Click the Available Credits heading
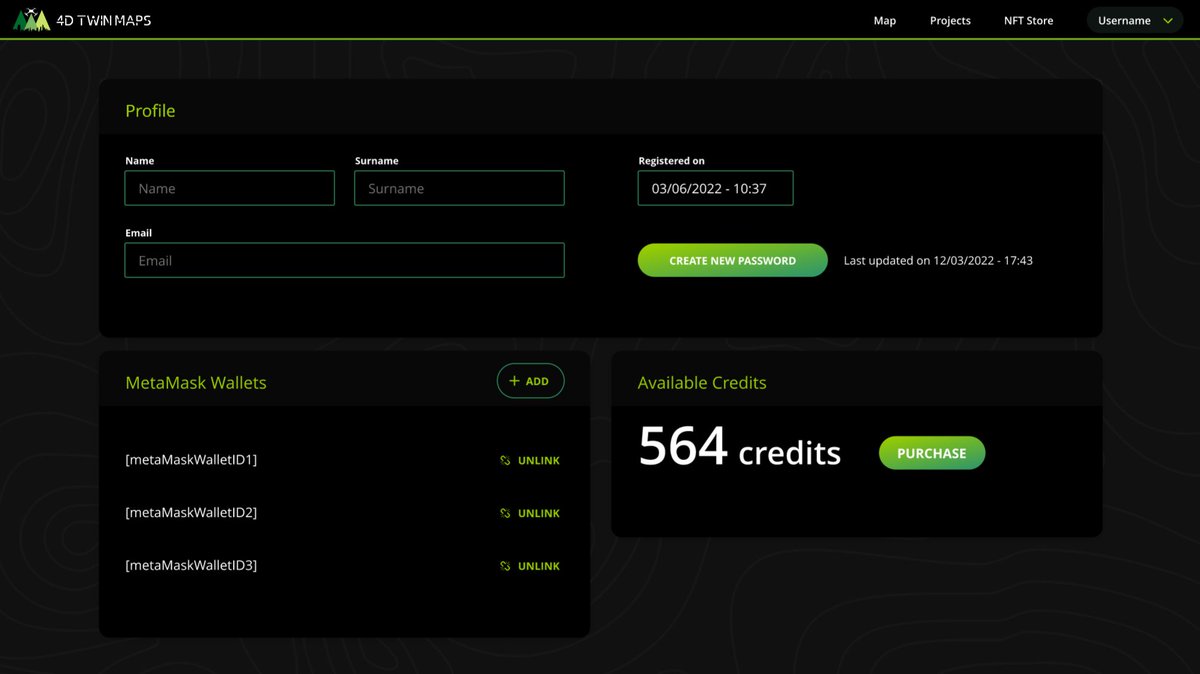 click(x=702, y=383)
